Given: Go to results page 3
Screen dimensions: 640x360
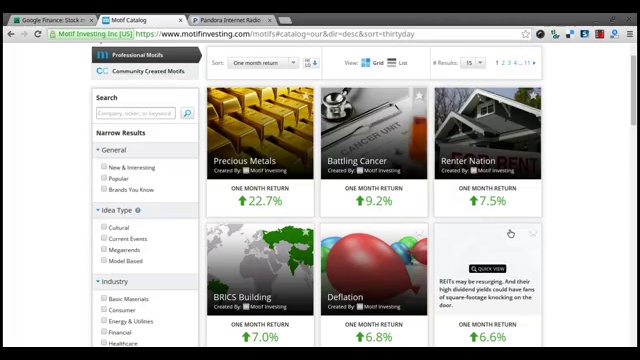Looking at the screenshot, I should [509, 63].
